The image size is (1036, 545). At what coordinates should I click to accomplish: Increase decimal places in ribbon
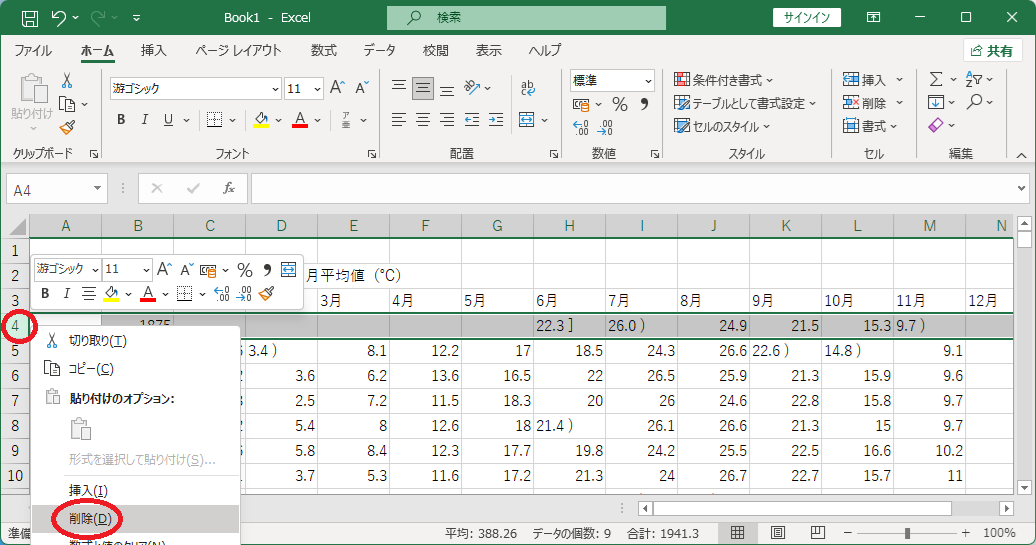tap(580, 127)
